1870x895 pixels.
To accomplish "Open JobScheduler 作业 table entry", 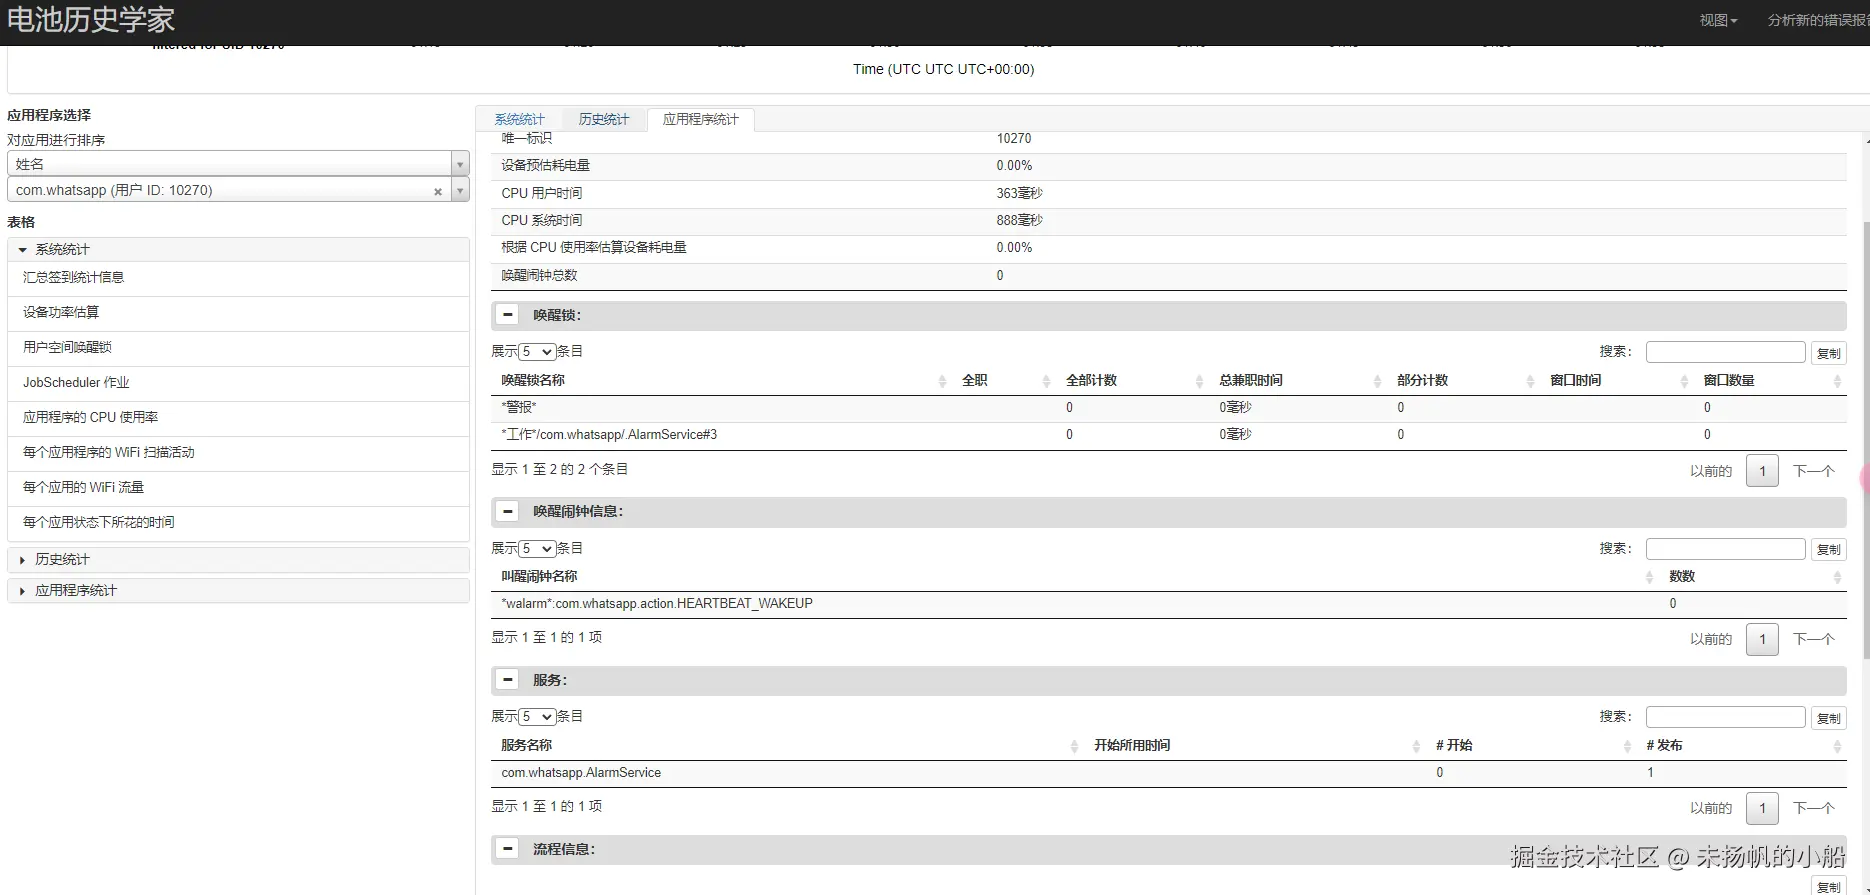I will point(238,383).
